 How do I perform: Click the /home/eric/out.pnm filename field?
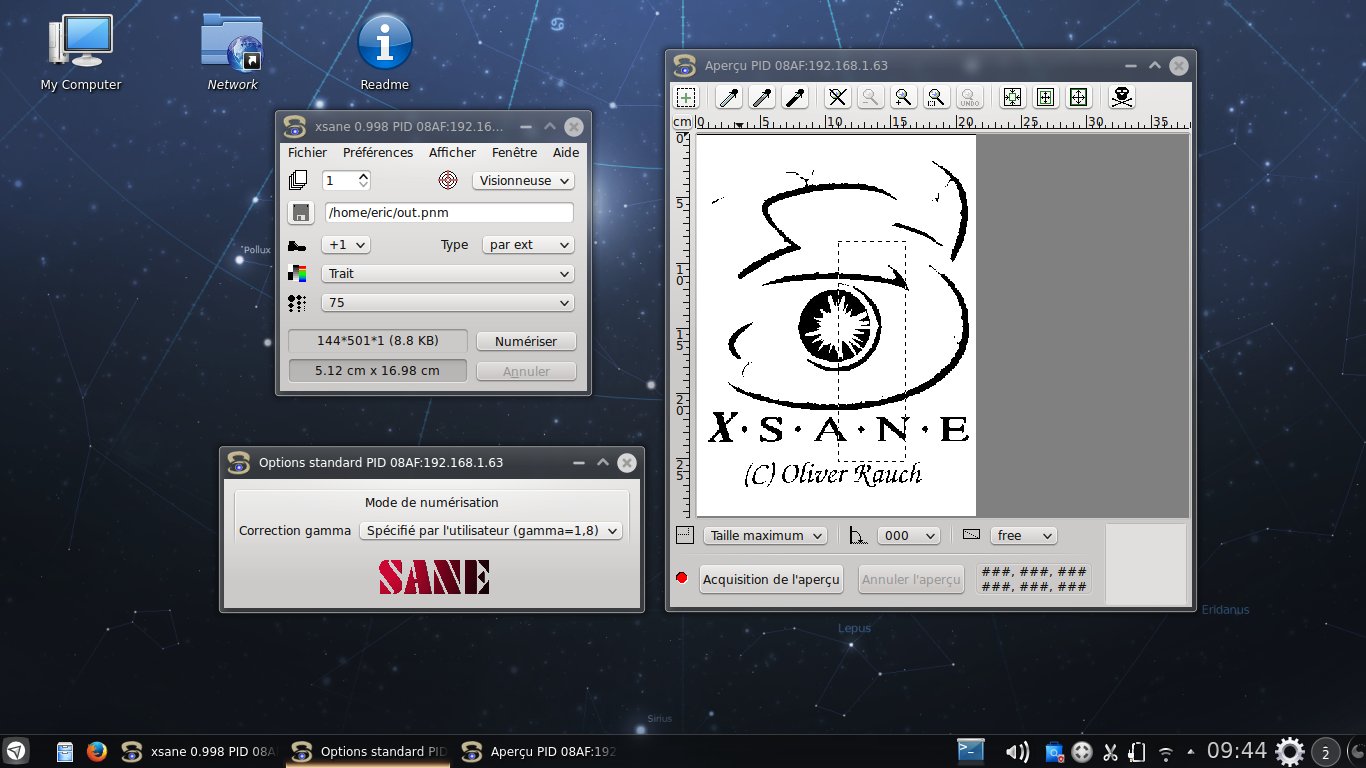click(x=448, y=212)
